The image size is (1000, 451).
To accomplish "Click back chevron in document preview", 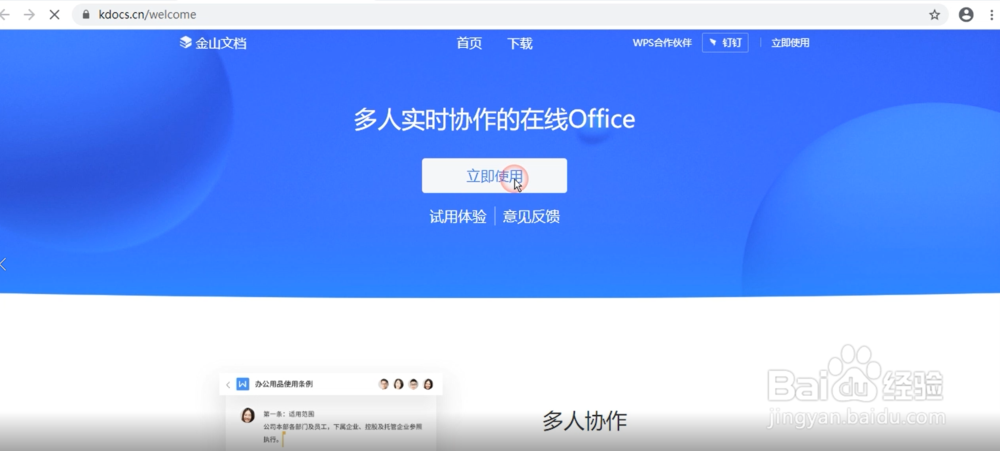I will tap(228, 385).
